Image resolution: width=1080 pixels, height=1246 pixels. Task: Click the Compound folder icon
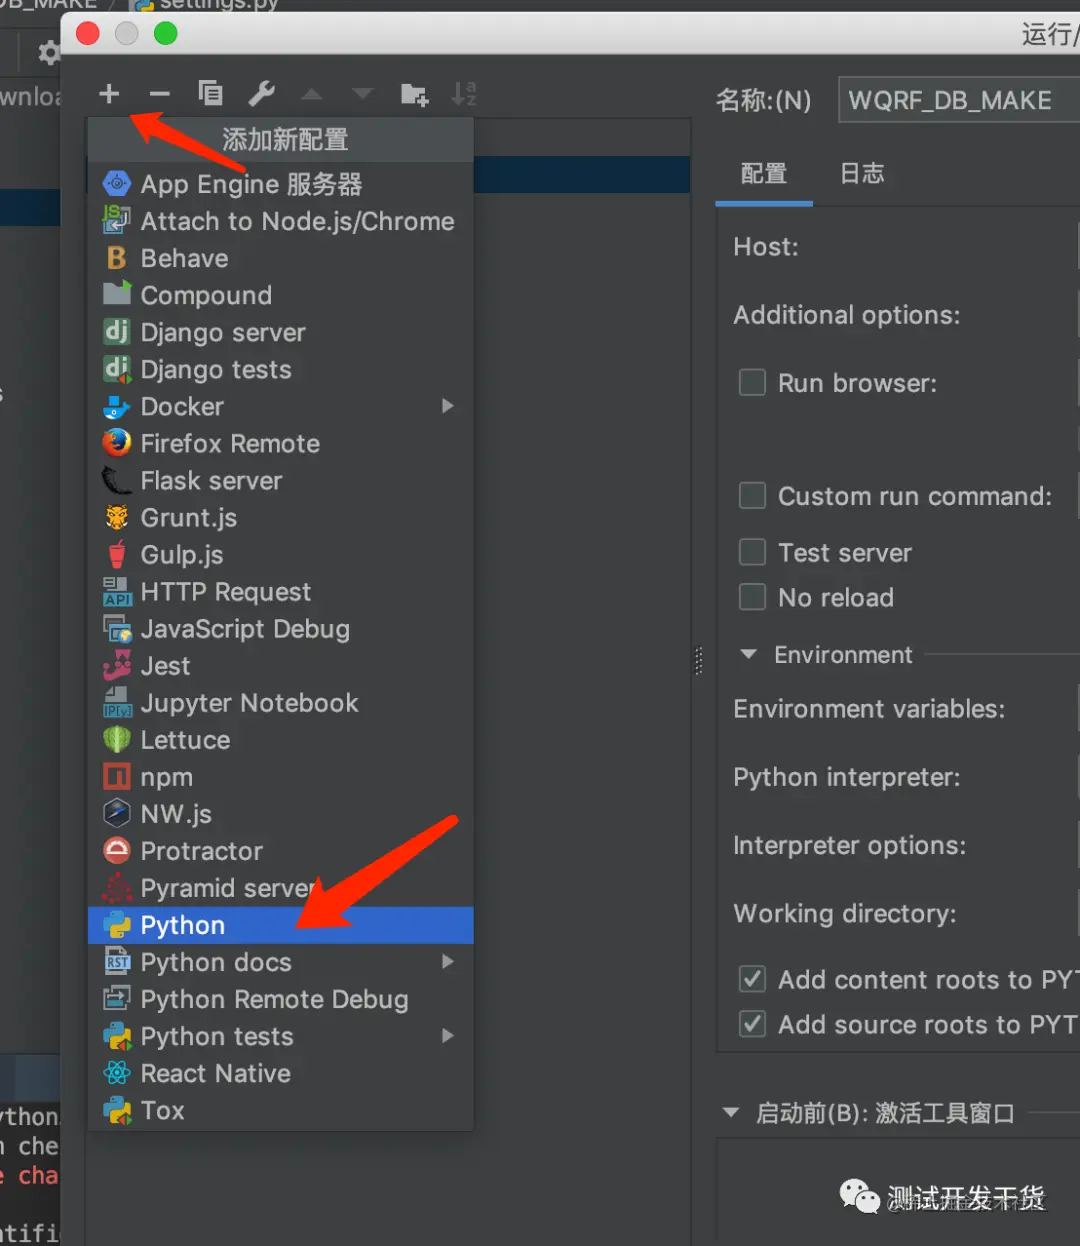117,294
